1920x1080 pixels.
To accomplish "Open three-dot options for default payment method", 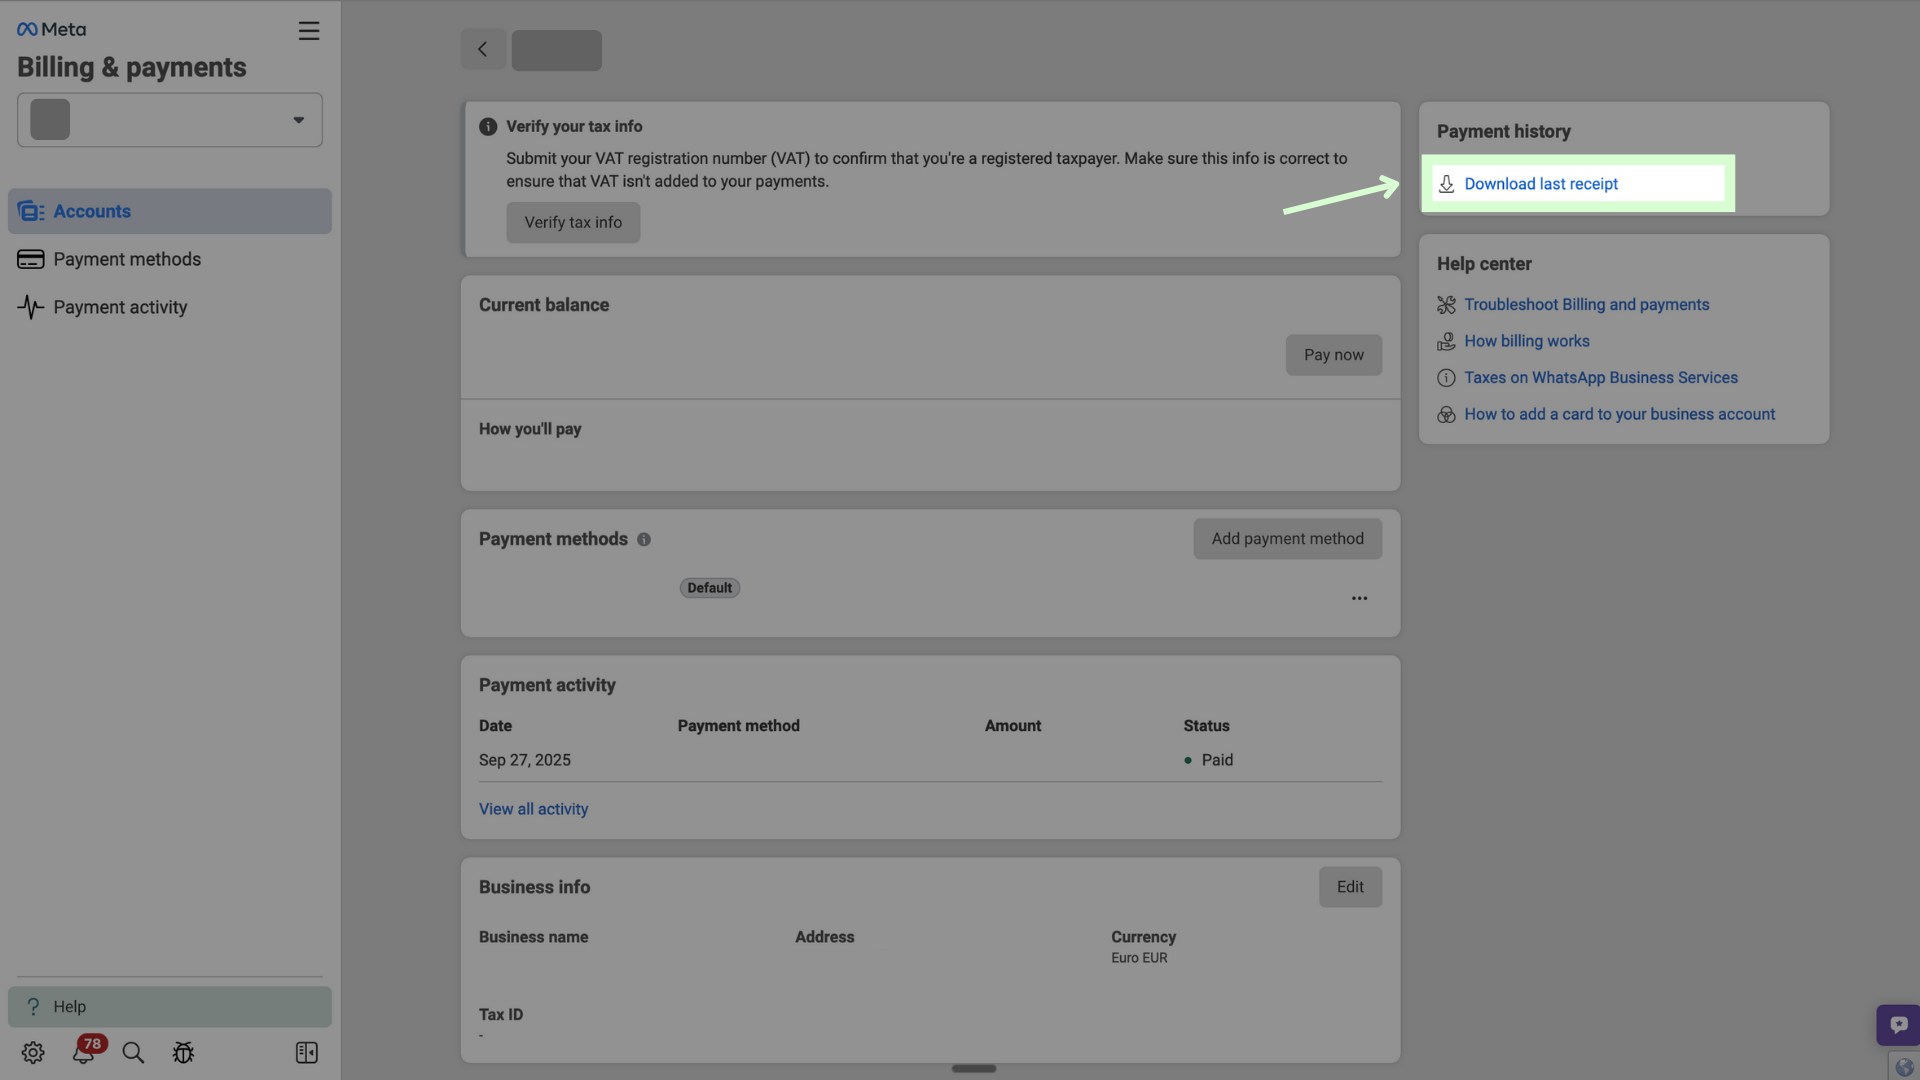I will click(x=1359, y=598).
